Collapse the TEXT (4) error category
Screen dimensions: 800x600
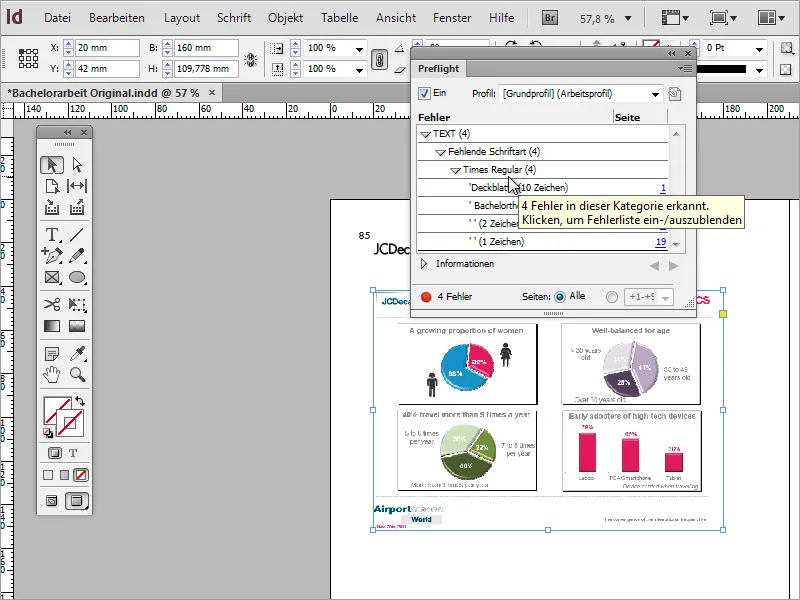pyautogui.click(x=426, y=135)
